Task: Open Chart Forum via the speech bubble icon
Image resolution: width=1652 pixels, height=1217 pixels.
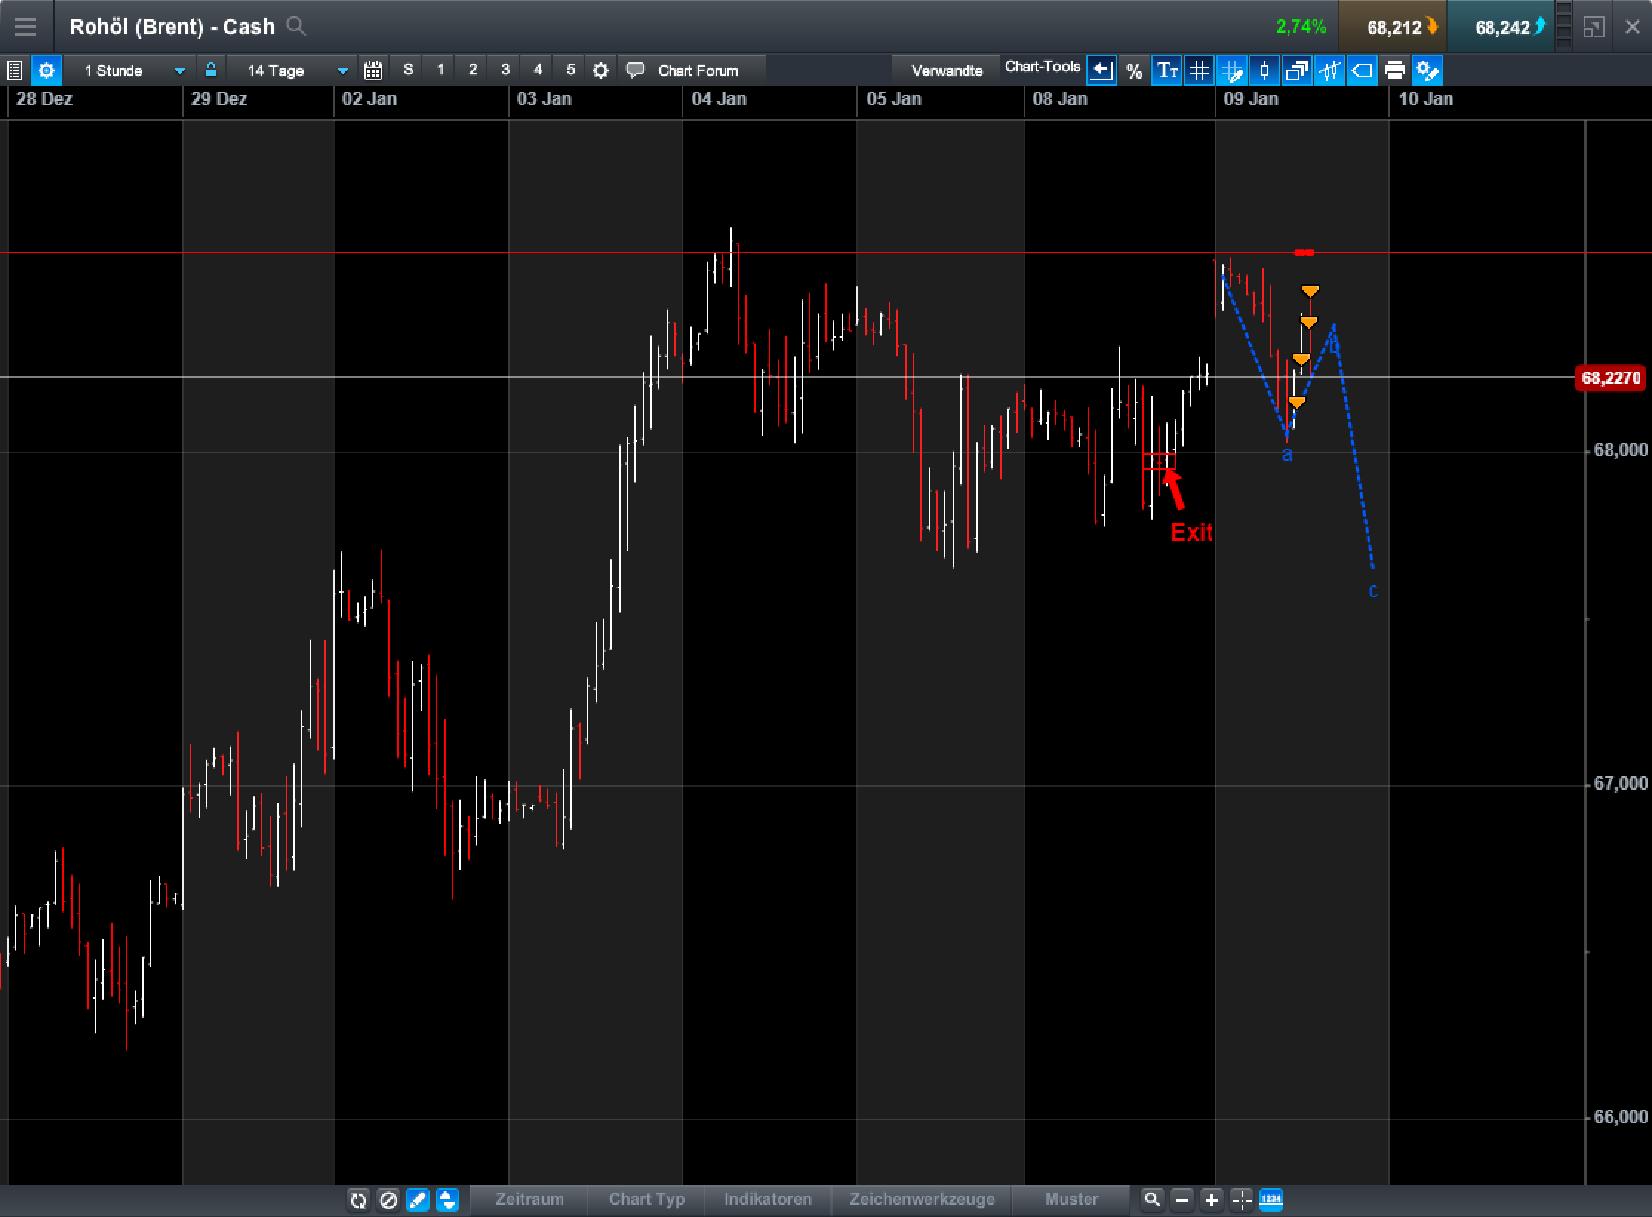Action: (636, 70)
